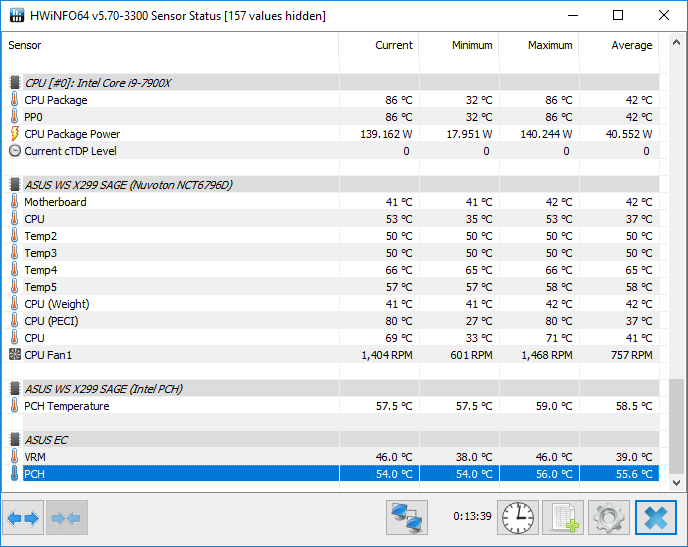
Task: Select the ASUS EC group row
Action: click(x=331, y=440)
